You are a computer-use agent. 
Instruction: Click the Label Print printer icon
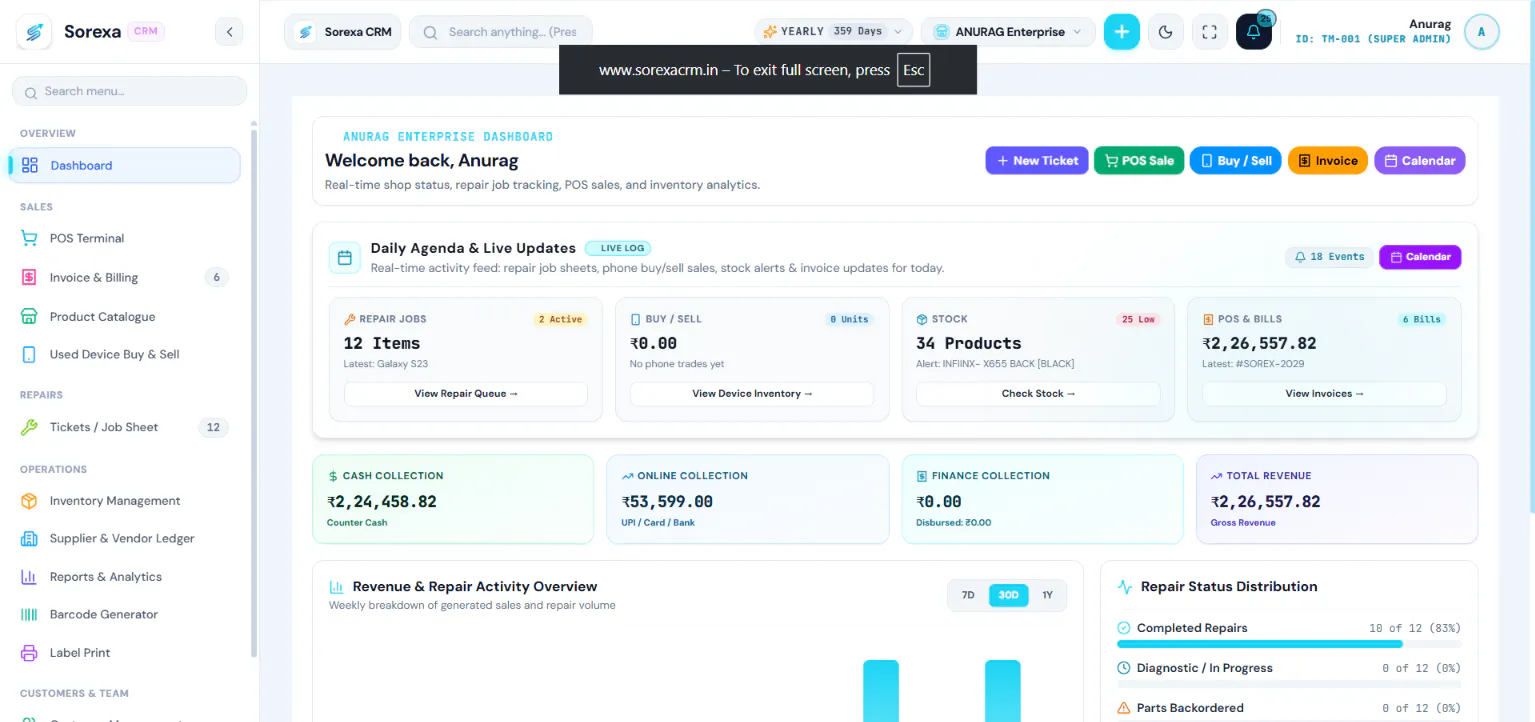pyautogui.click(x=30, y=653)
